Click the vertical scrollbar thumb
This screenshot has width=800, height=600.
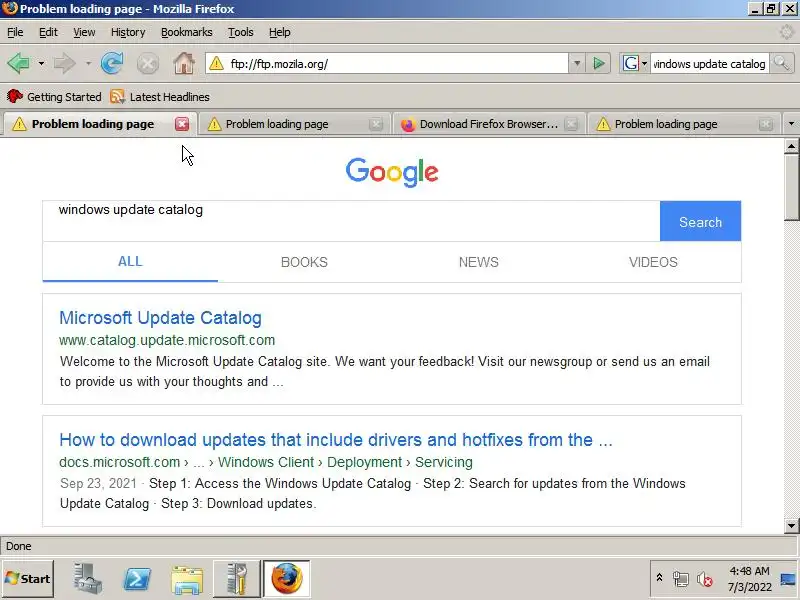(791, 187)
